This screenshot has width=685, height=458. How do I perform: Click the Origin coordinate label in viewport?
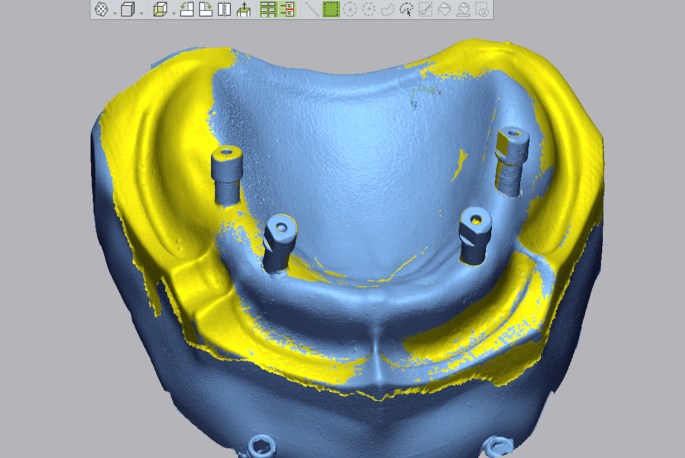point(428,89)
